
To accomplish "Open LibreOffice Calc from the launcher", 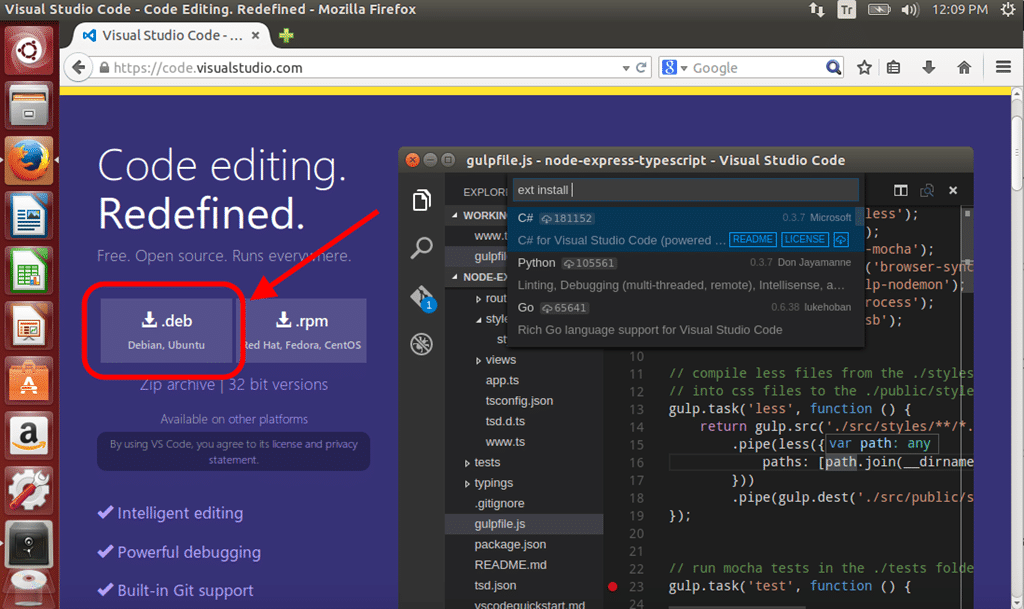I will 28,270.
